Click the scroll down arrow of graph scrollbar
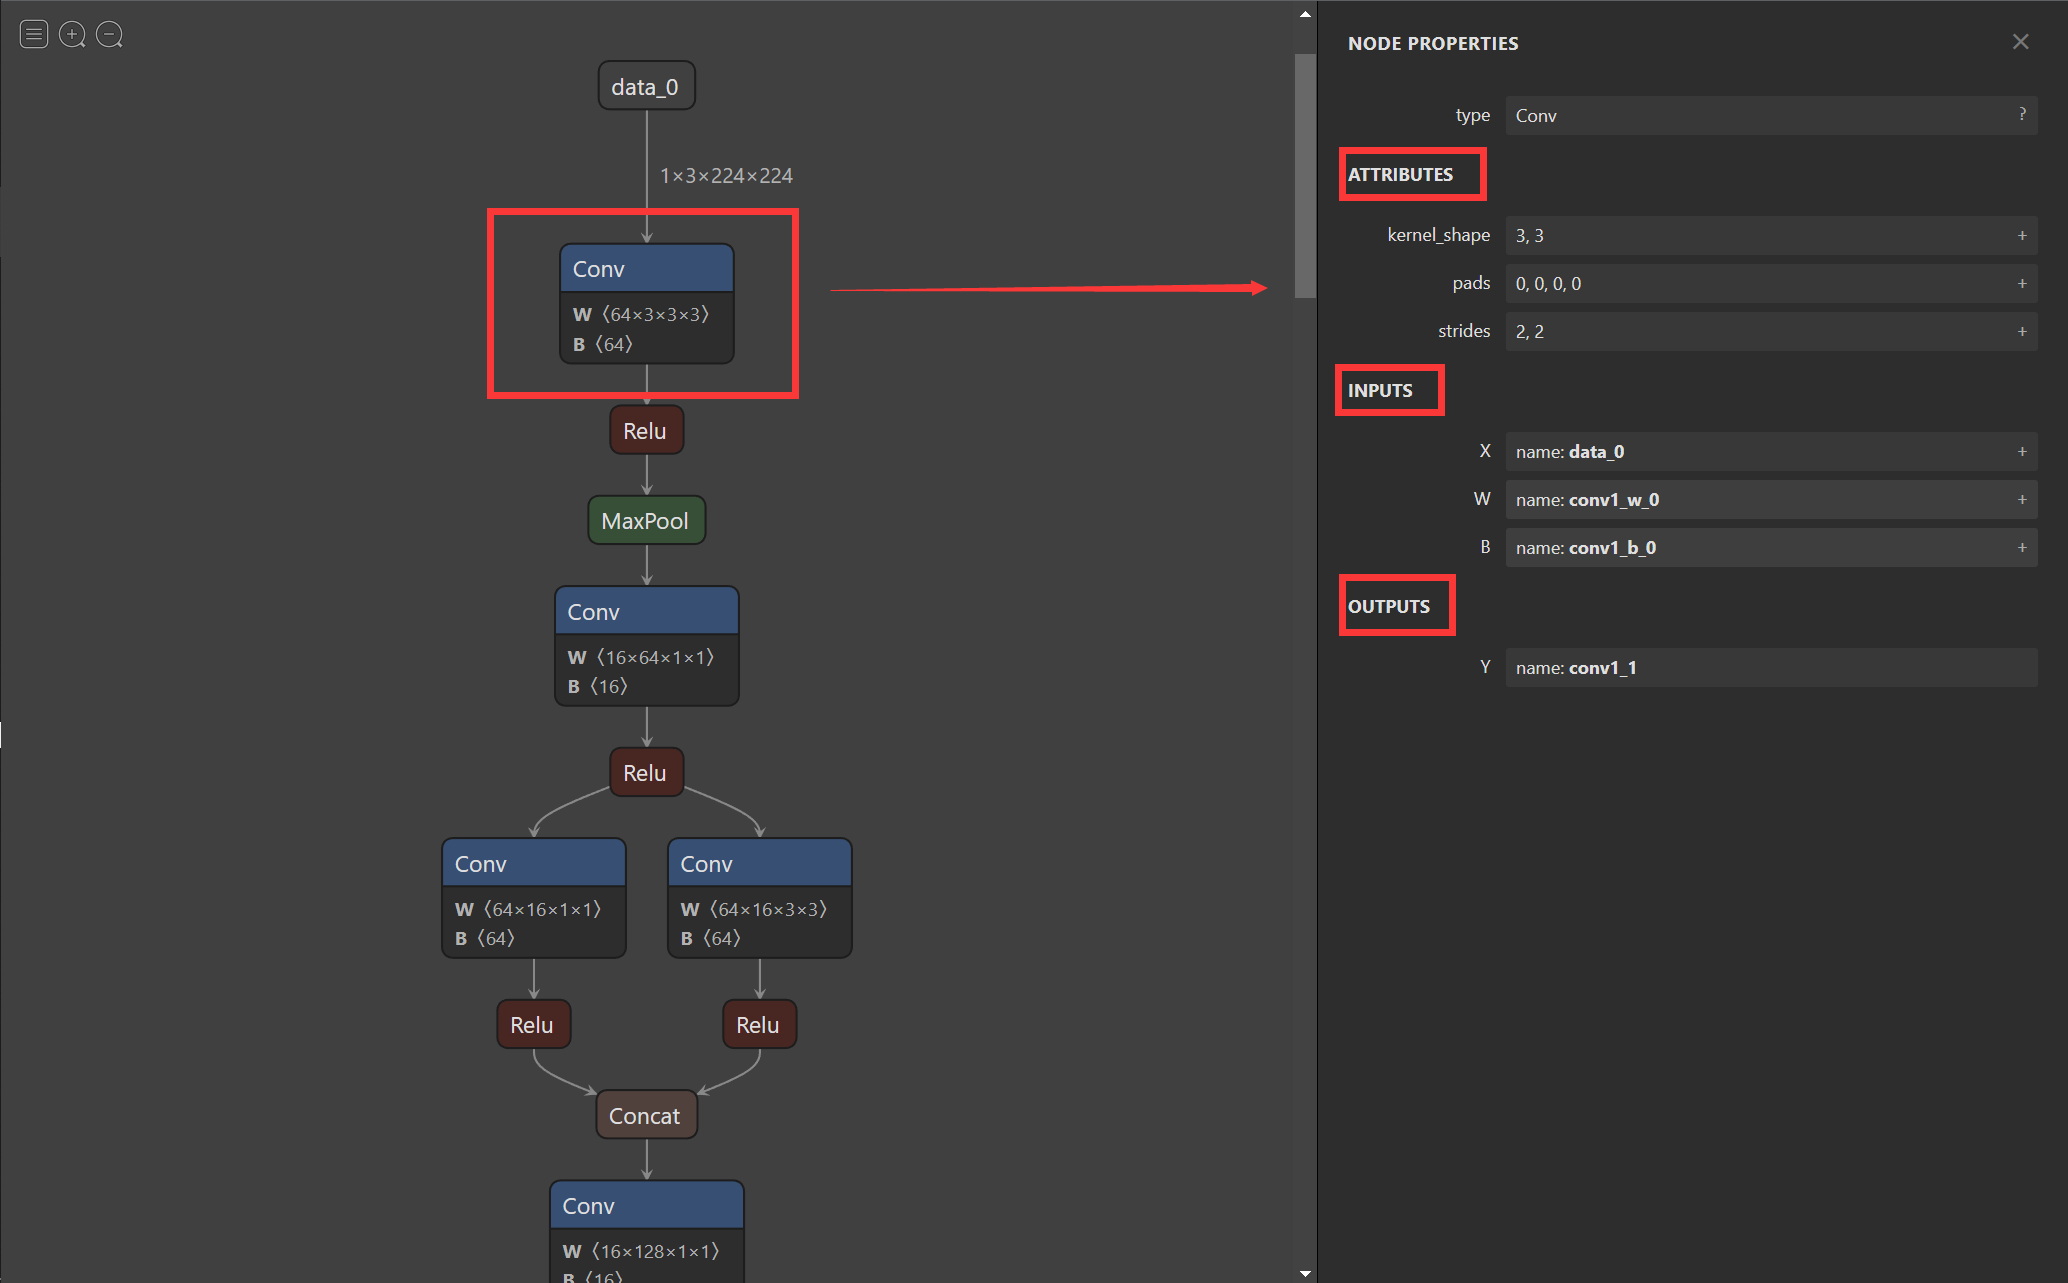Image resolution: width=2068 pixels, height=1283 pixels. click(x=1305, y=1273)
